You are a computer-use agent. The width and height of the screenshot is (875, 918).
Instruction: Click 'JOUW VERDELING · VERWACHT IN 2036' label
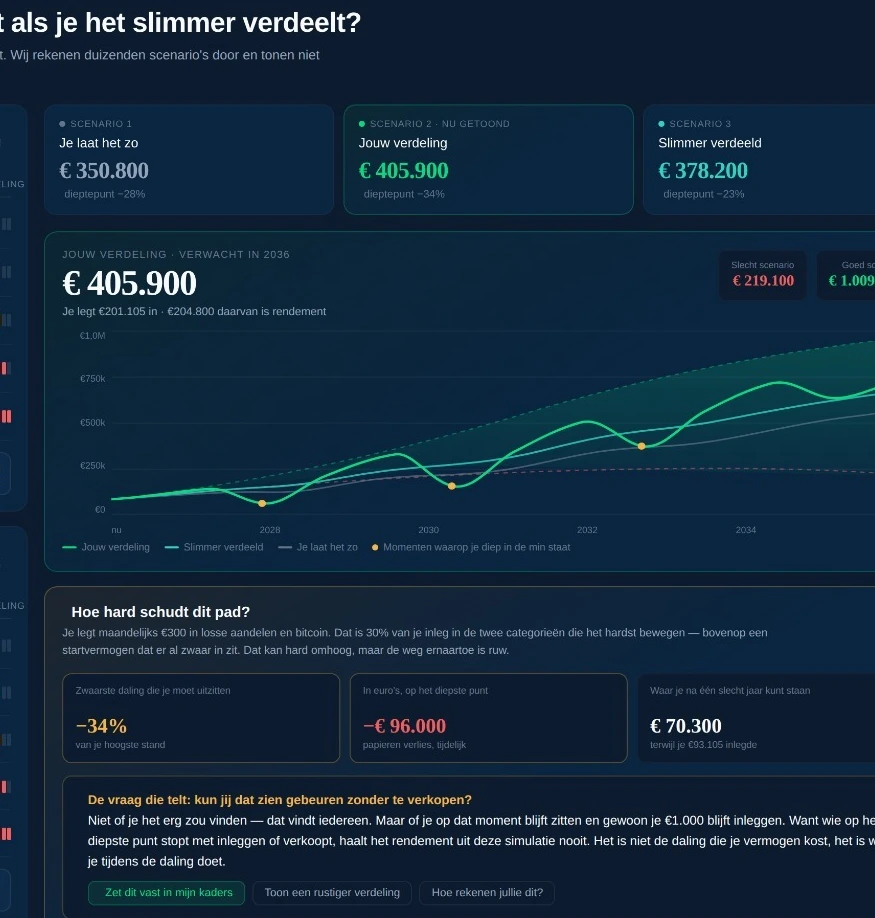point(176,254)
